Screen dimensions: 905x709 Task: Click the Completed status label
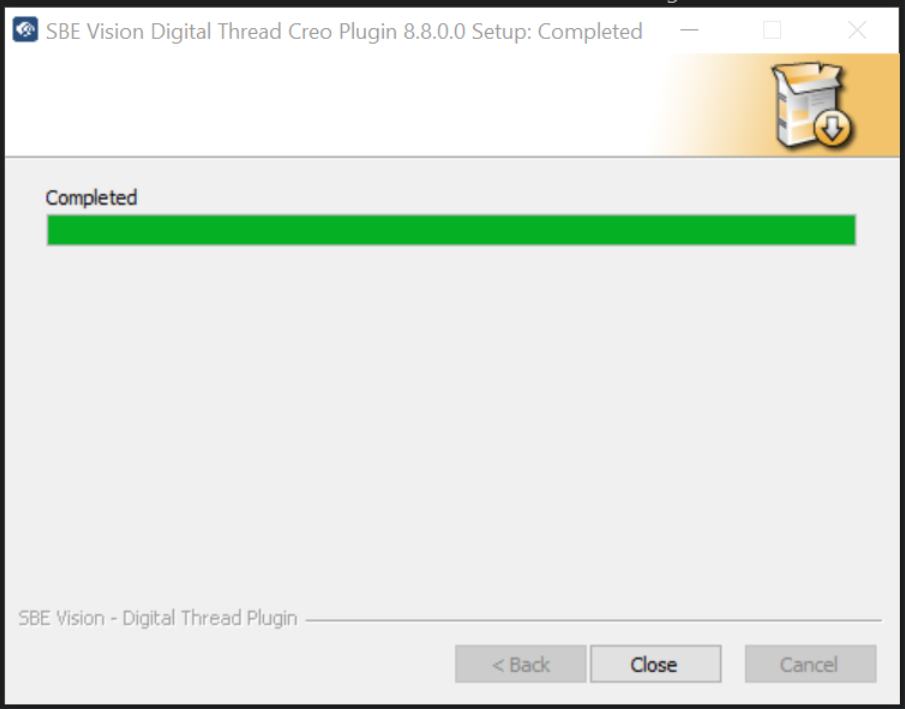point(91,197)
